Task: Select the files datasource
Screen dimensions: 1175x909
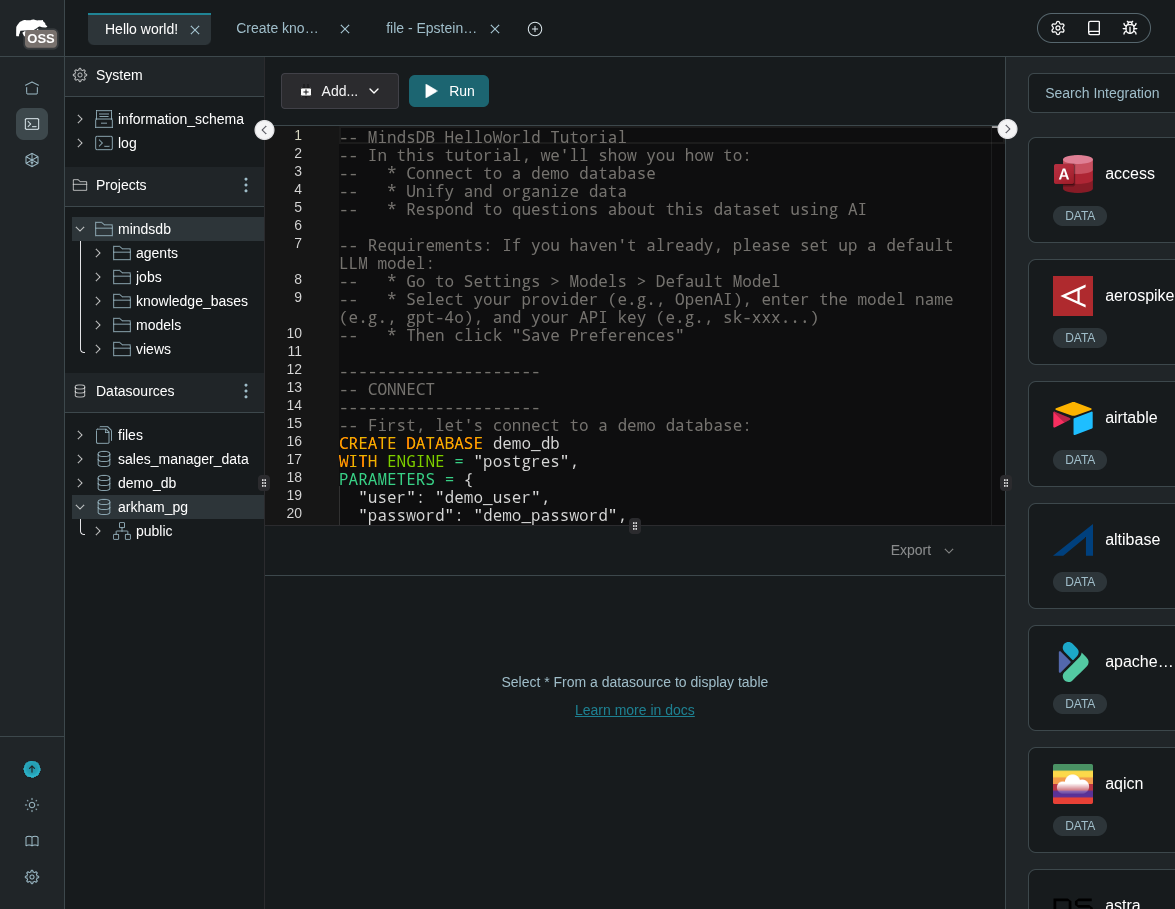Action: (x=130, y=435)
